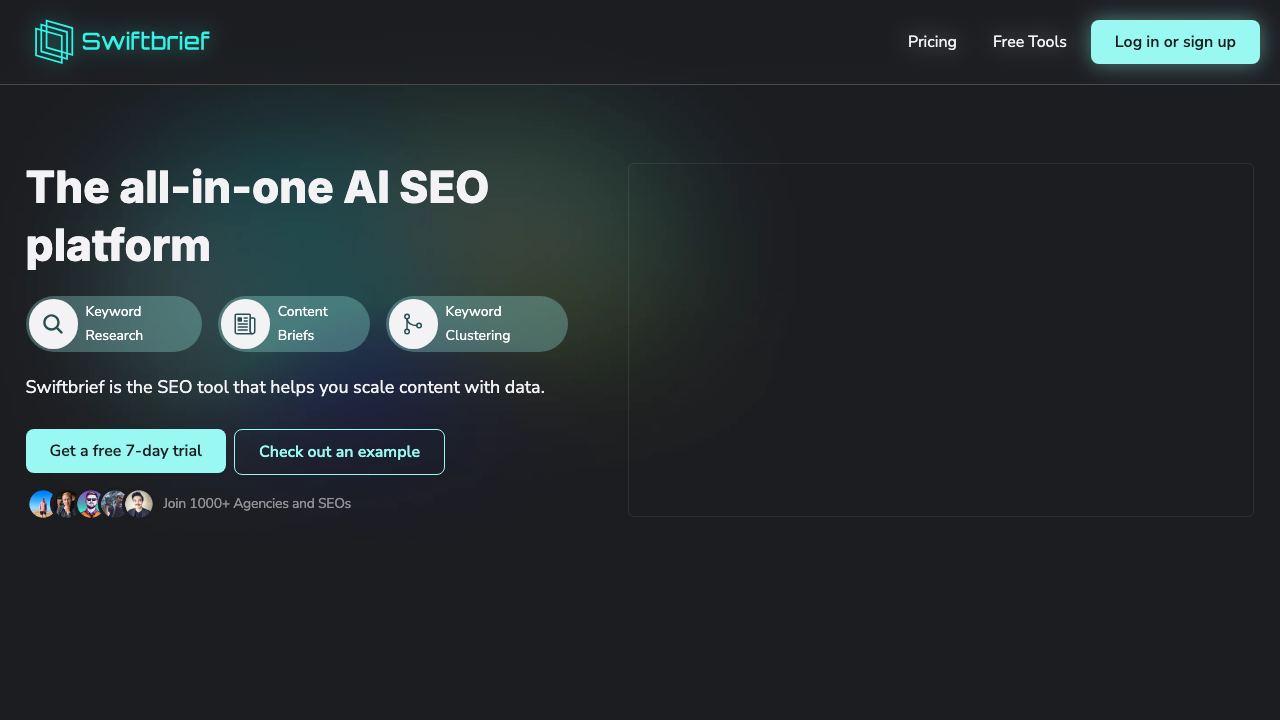Click the empty preview panel on the right
This screenshot has height=720, width=1280.
point(941,340)
